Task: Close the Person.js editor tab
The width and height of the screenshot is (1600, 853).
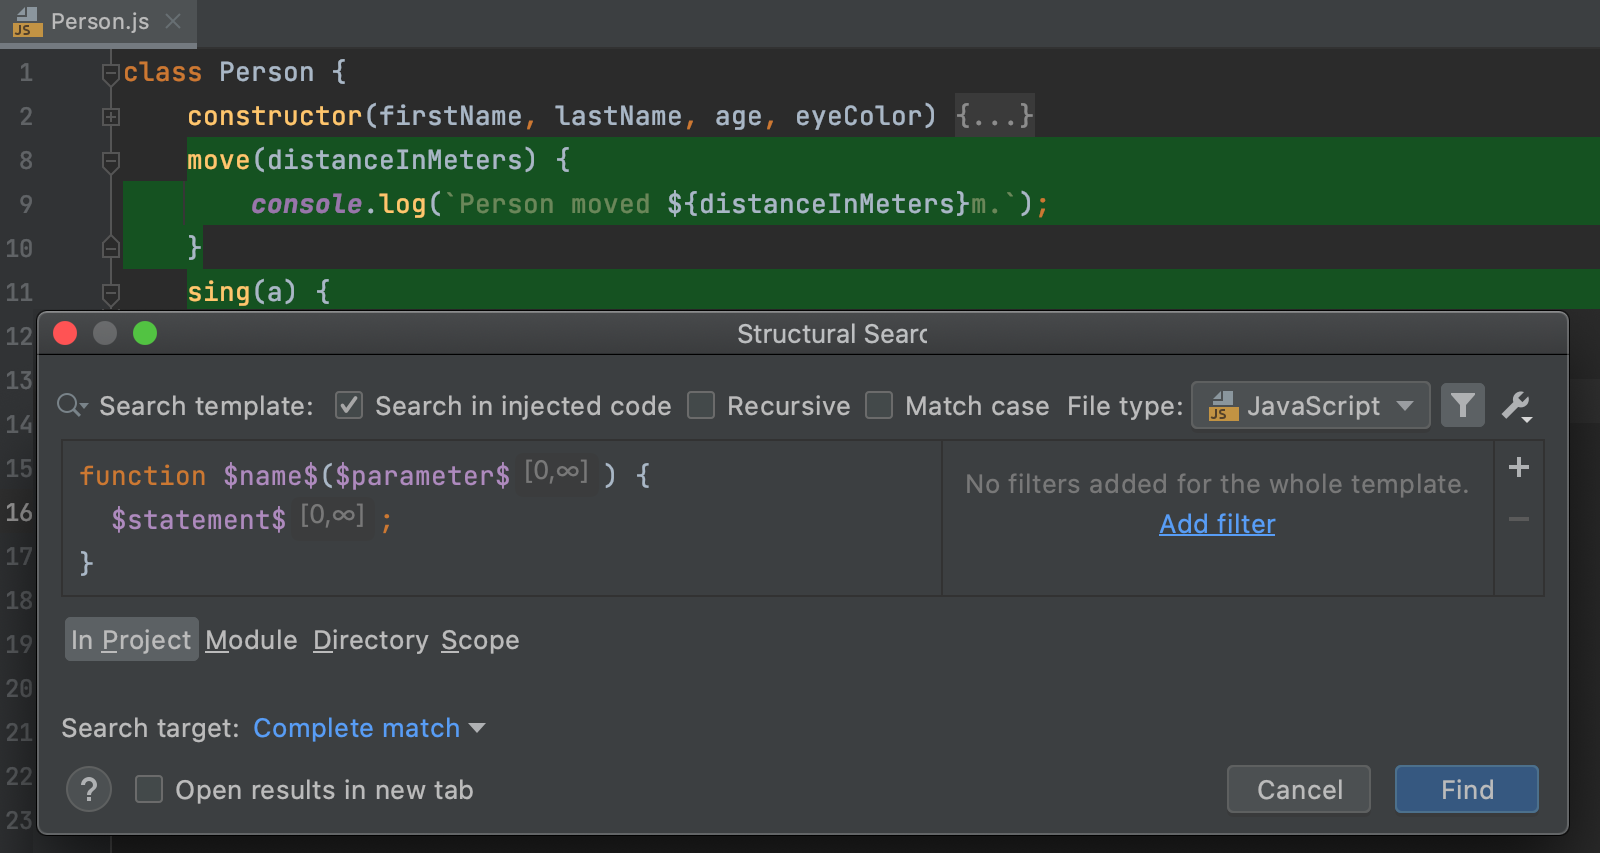Action: [x=173, y=21]
